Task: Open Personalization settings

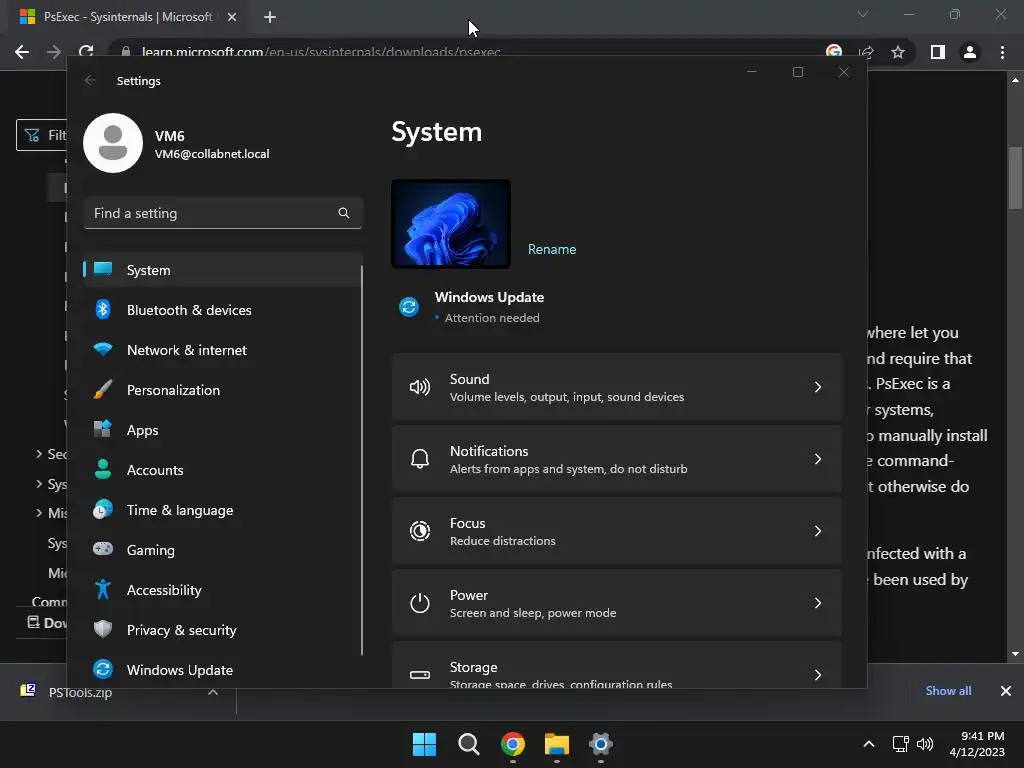Action: 222,390
